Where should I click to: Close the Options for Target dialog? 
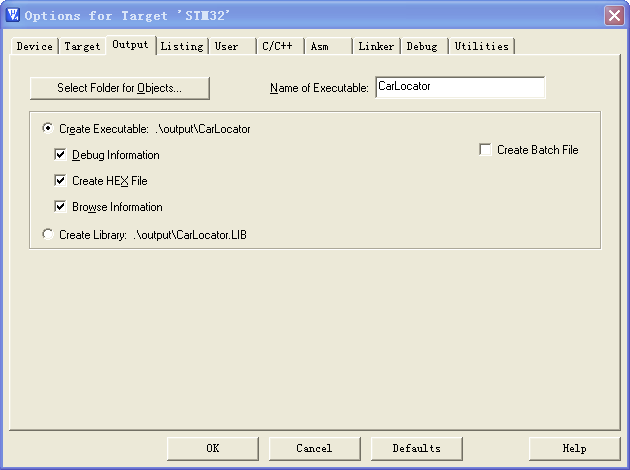coord(614,16)
